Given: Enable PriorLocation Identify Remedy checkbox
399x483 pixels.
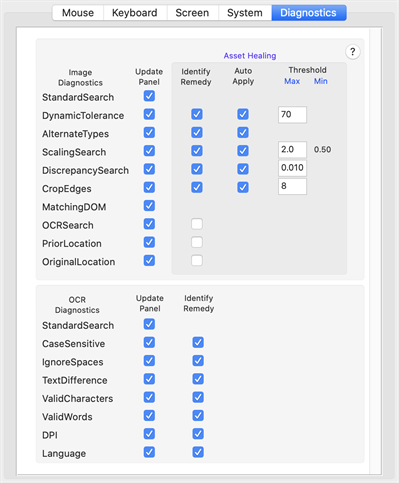Looking at the screenshot, I should pyautogui.click(x=197, y=242).
